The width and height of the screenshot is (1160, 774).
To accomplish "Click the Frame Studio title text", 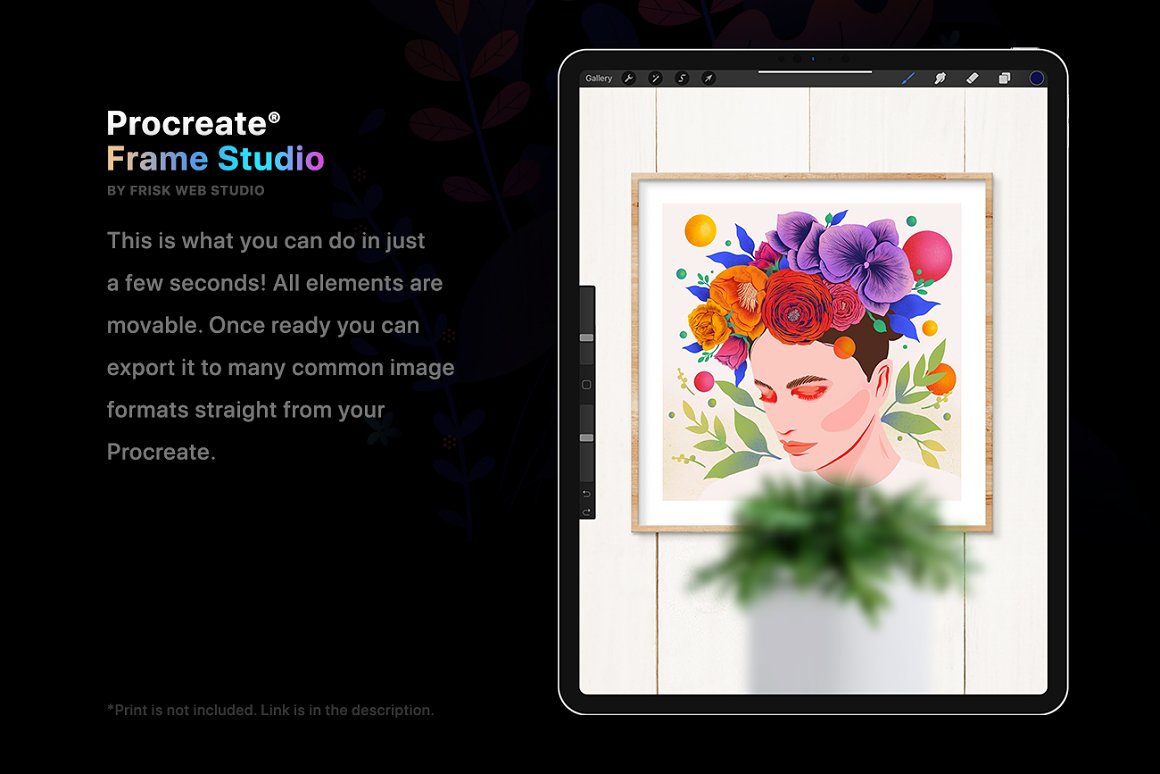I will pos(215,159).
